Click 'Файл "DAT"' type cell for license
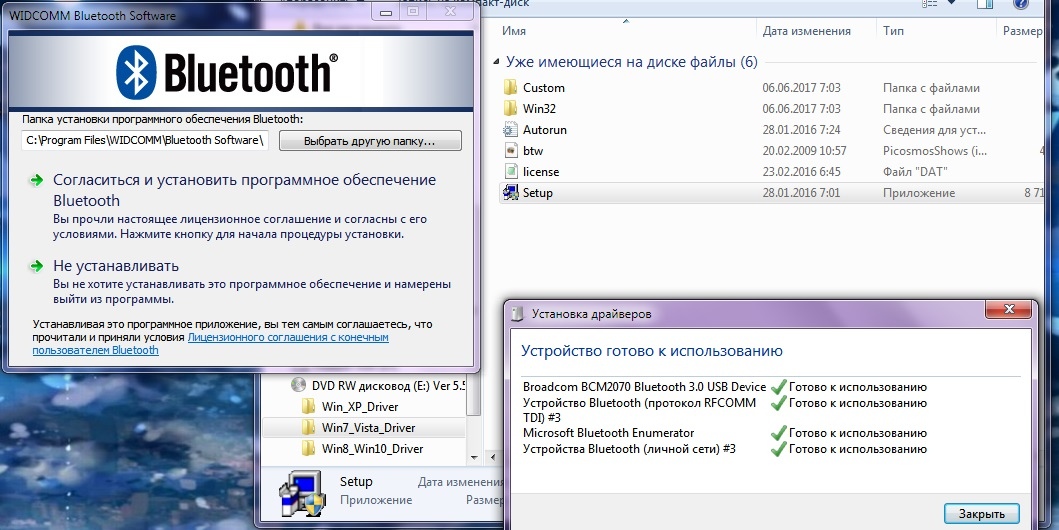 click(915, 171)
